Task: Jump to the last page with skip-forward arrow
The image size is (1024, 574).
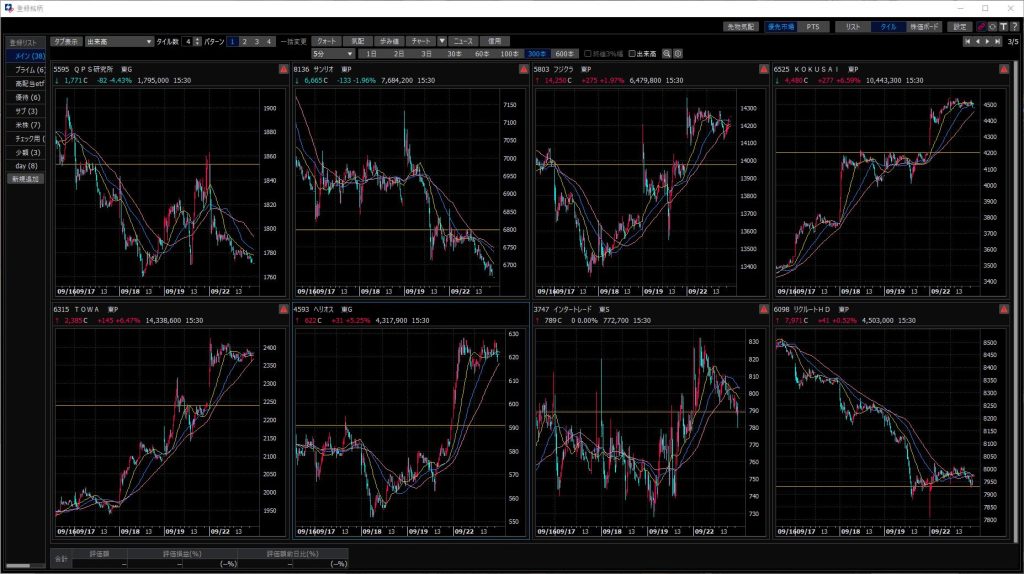Action: click(997, 42)
